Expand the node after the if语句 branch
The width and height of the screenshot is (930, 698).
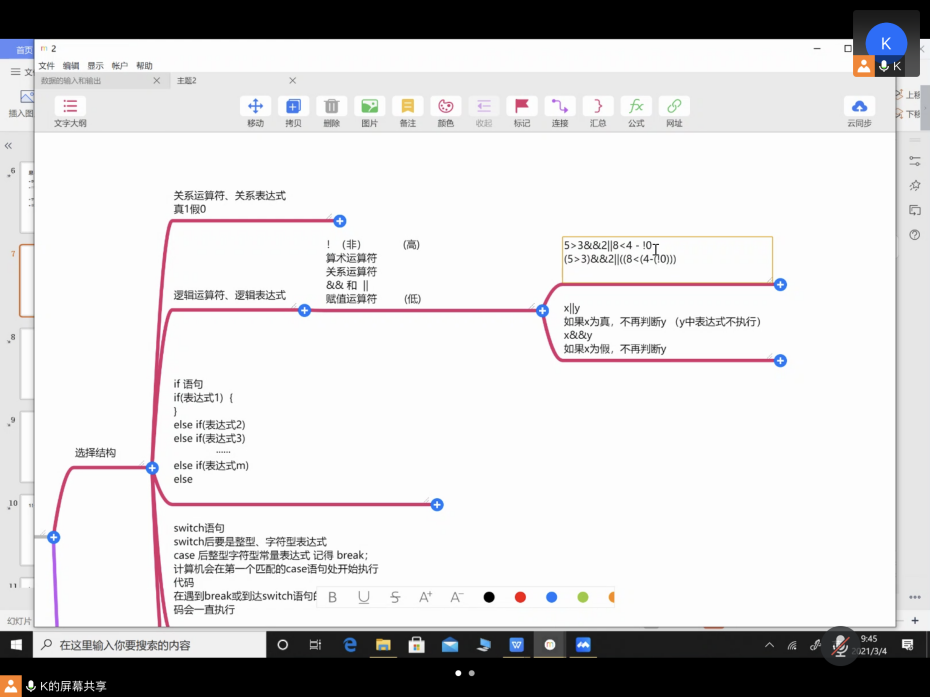437,505
